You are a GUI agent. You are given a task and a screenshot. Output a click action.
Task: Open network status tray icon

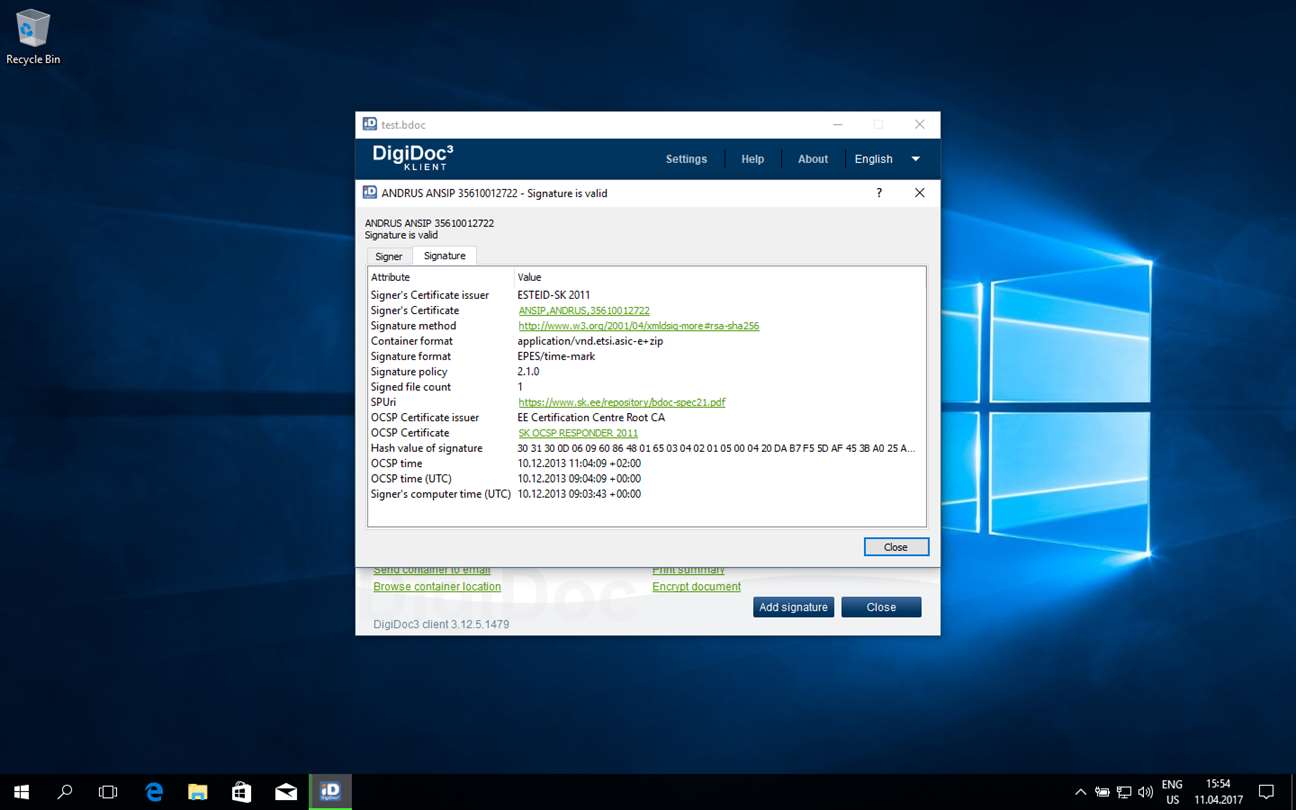[x=1124, y=792]
